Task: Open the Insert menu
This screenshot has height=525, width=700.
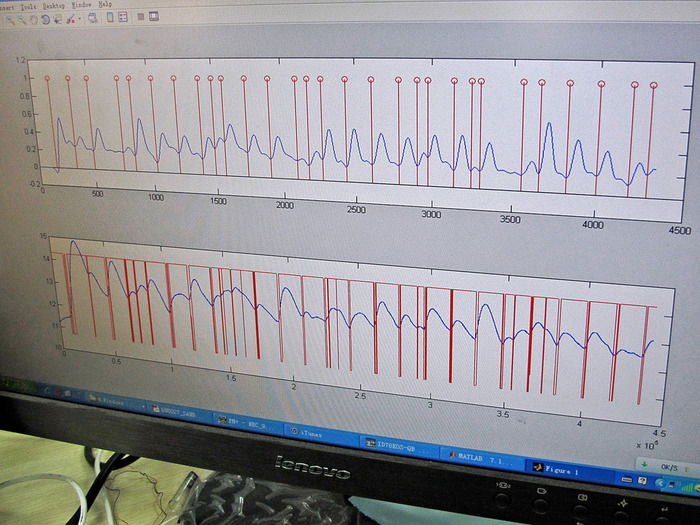Action: pyautogui.click(x=7, y=8)
